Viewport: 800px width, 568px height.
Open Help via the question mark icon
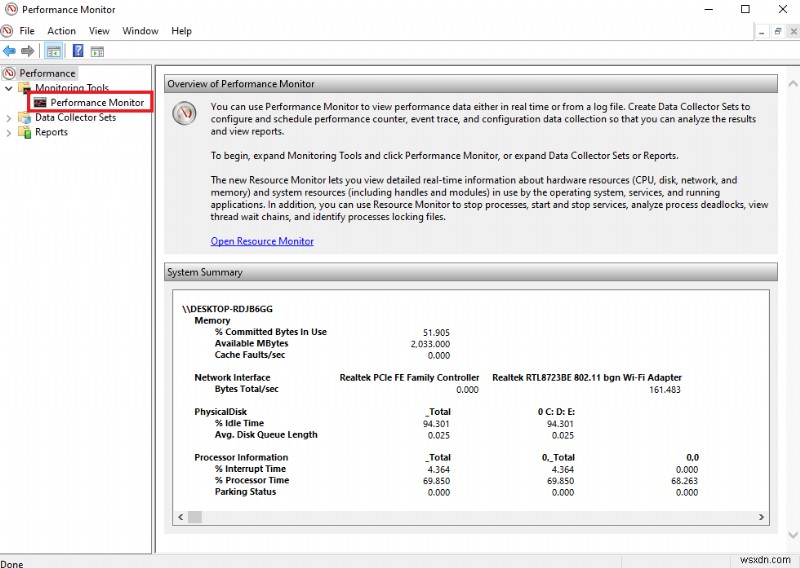77,51
